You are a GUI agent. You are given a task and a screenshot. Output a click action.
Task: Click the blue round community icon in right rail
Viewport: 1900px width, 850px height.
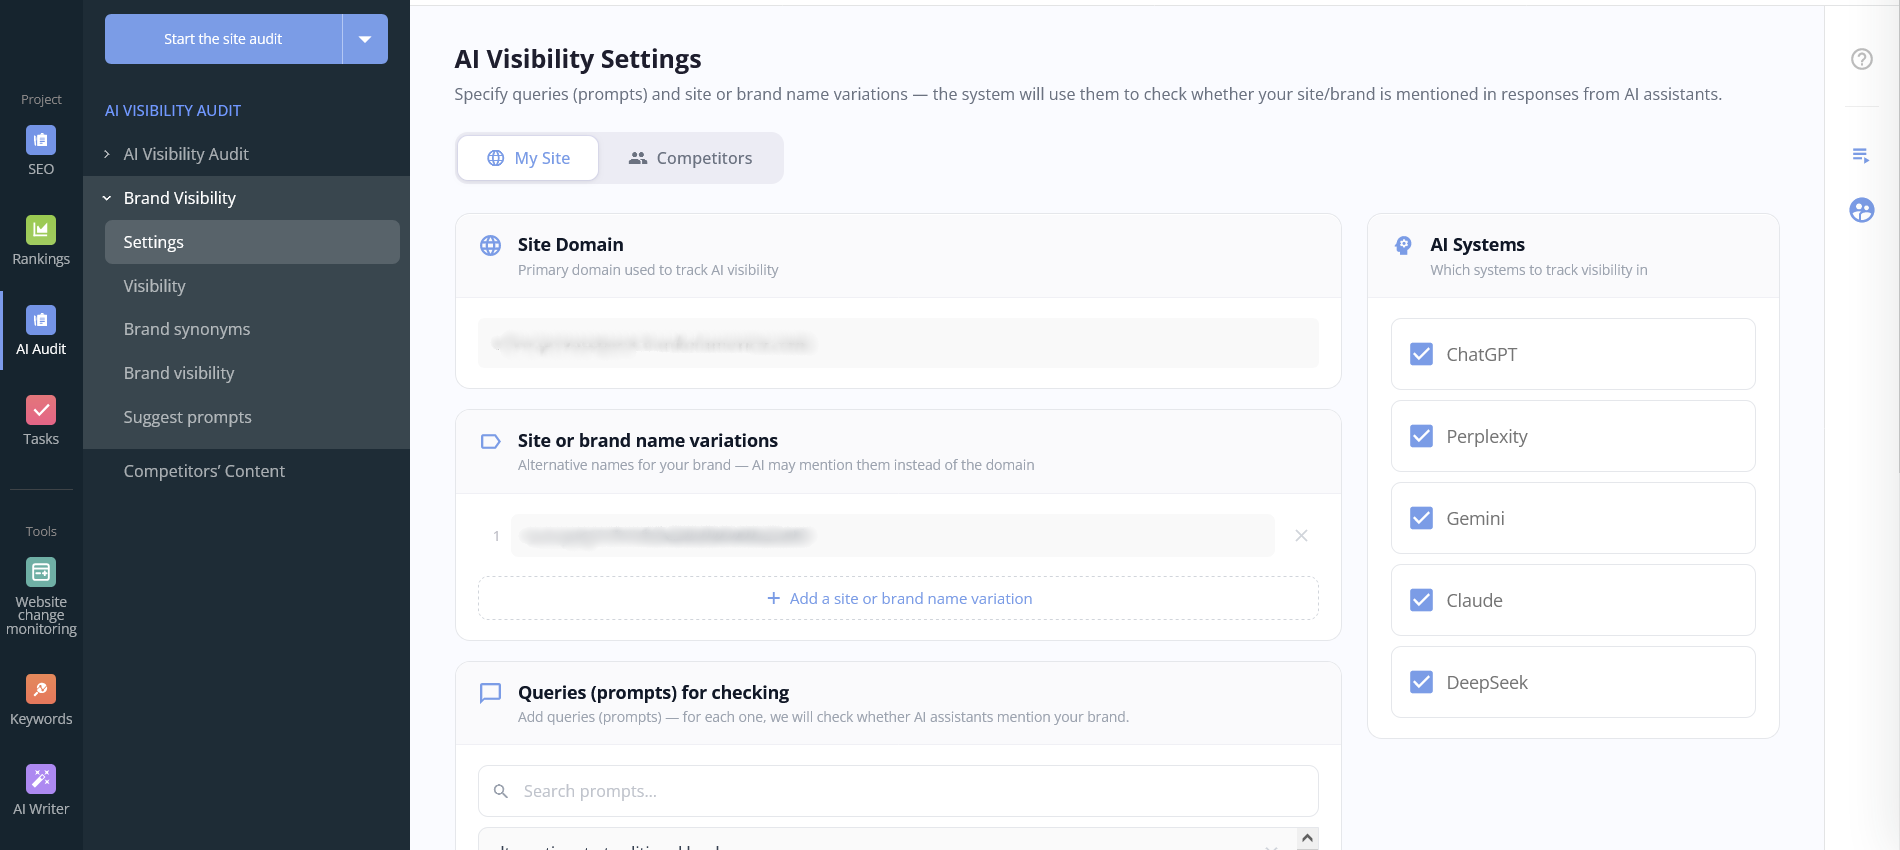click(x=1861, y=210)
